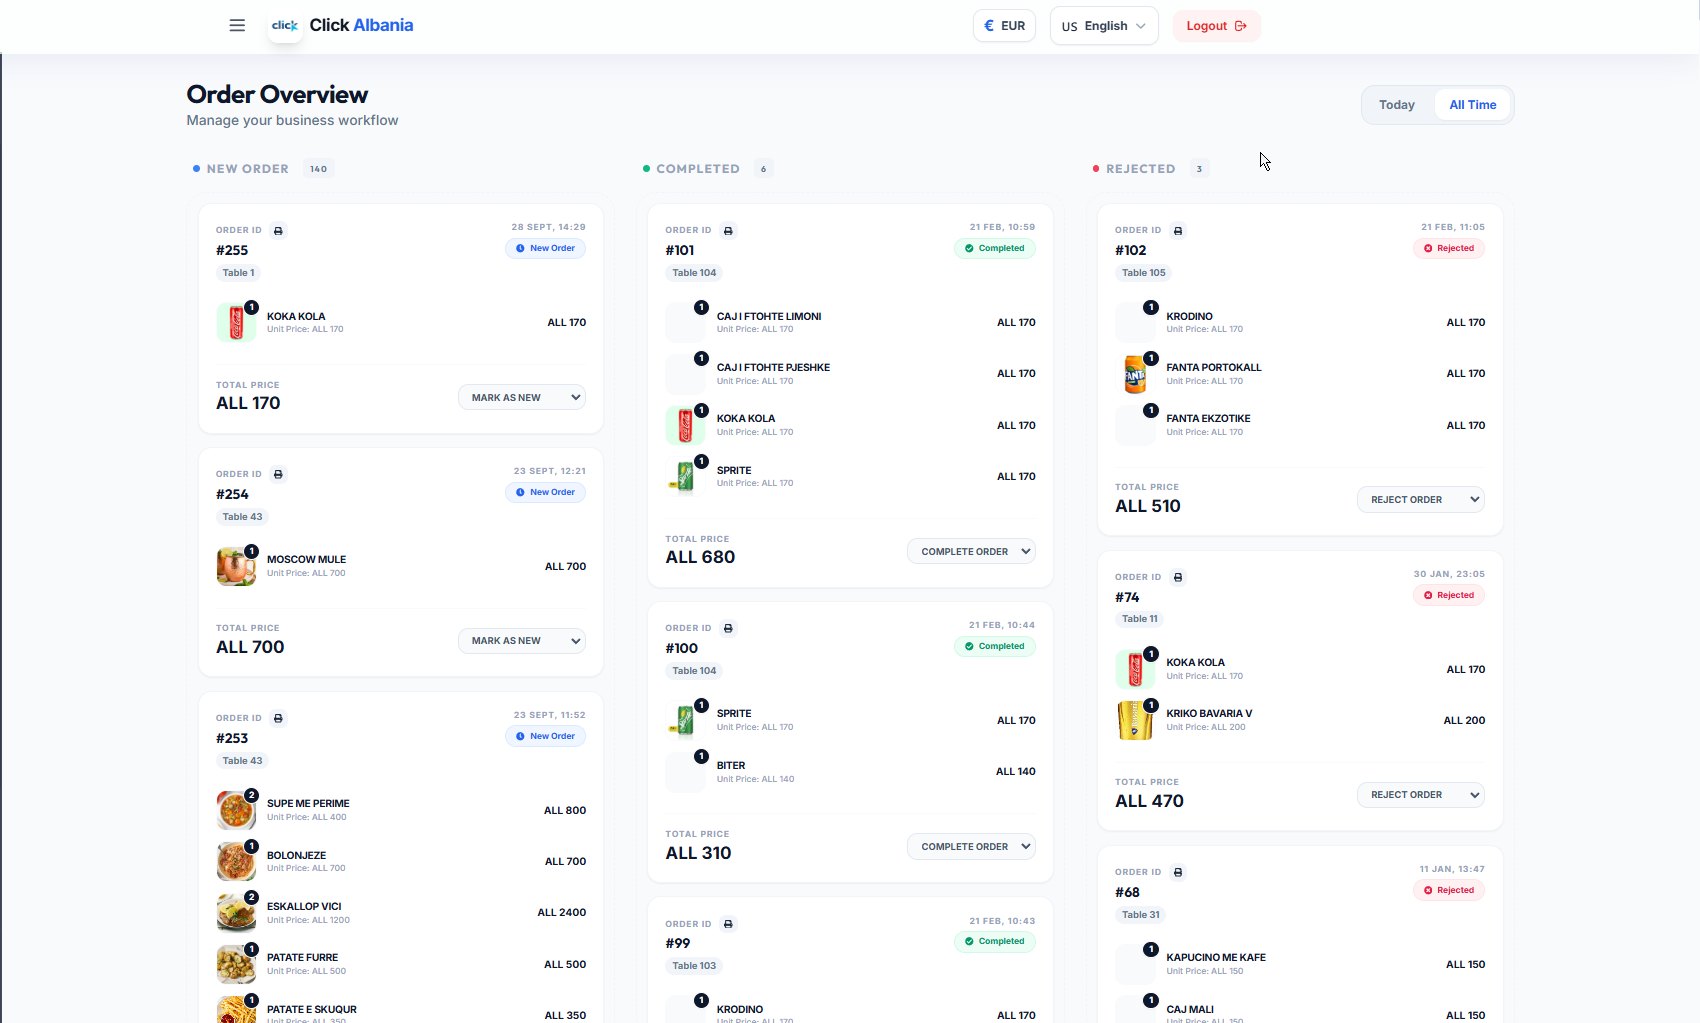Open Reject Order dropdown for order #74
This screenshot has height=1023, width=1700.
coord(1421,795)
